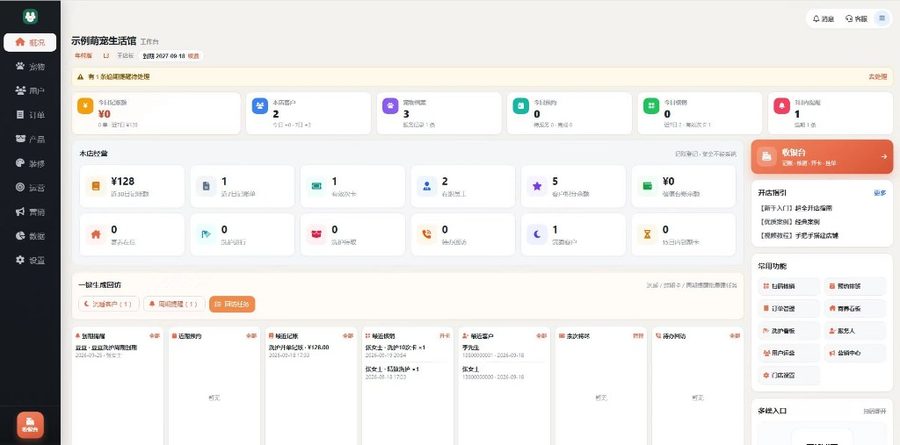Click the purple star icon tile showing 5
The height and width of the screenshot is (445, 900).
point(573,186)
